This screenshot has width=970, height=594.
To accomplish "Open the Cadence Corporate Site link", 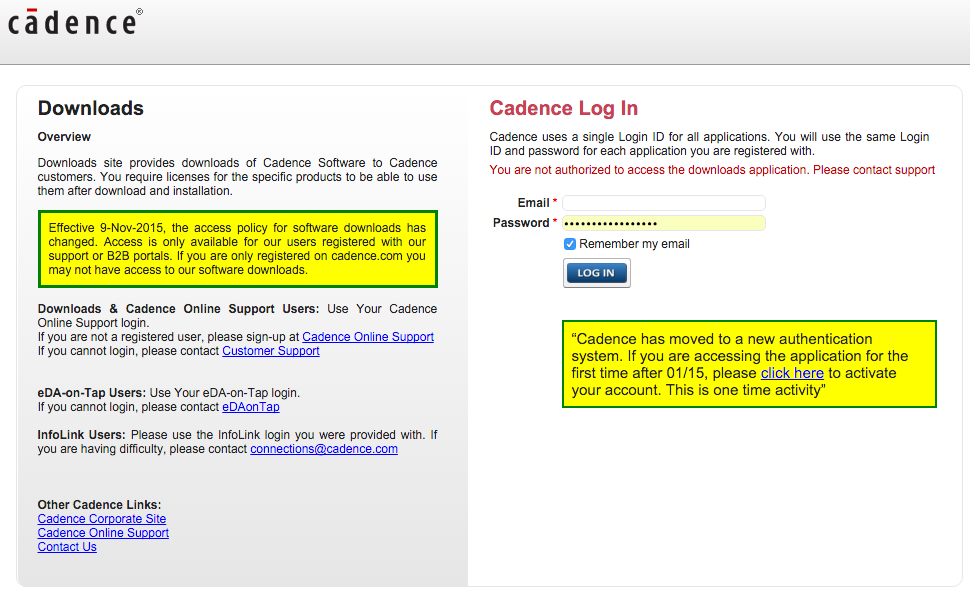I will pos(102,519).
